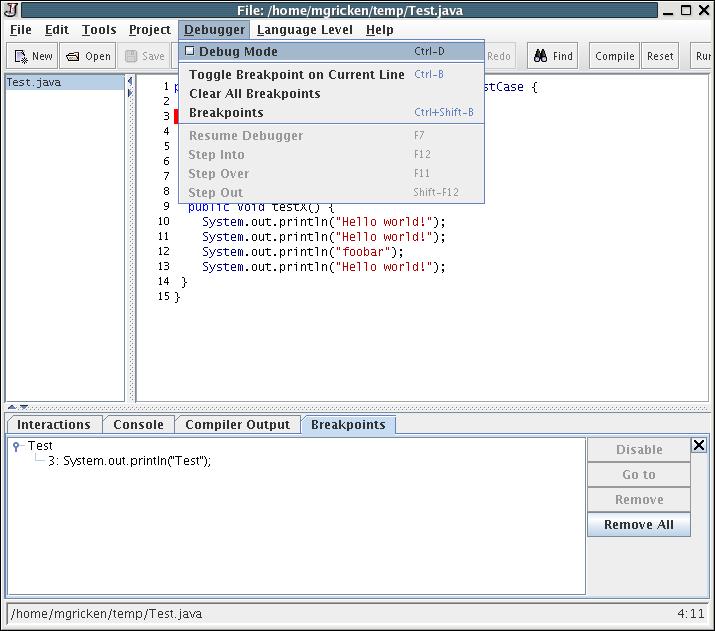Image resolution: width=715 pixels, height=631 pixels.
Task: Click the Open folder toolbar icon
Action: pyautogui.click(x=73, y=57)
